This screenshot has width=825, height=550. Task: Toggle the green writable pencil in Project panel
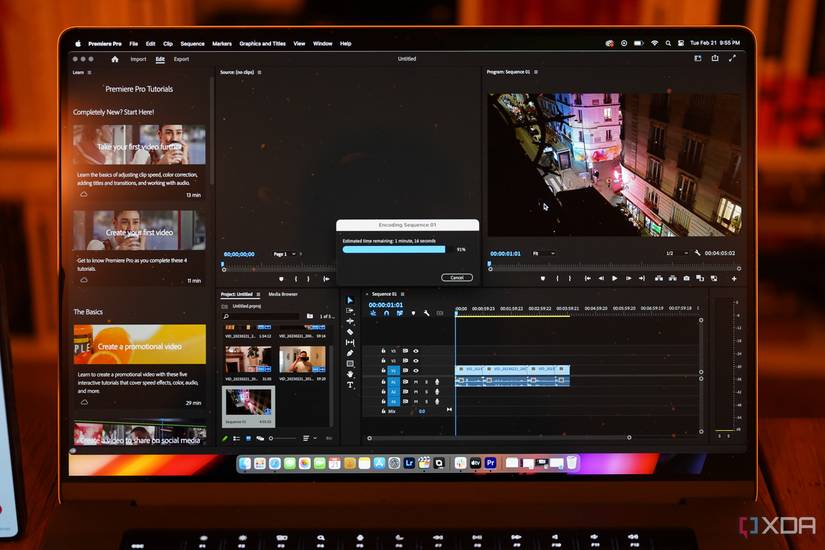(225, 438)
